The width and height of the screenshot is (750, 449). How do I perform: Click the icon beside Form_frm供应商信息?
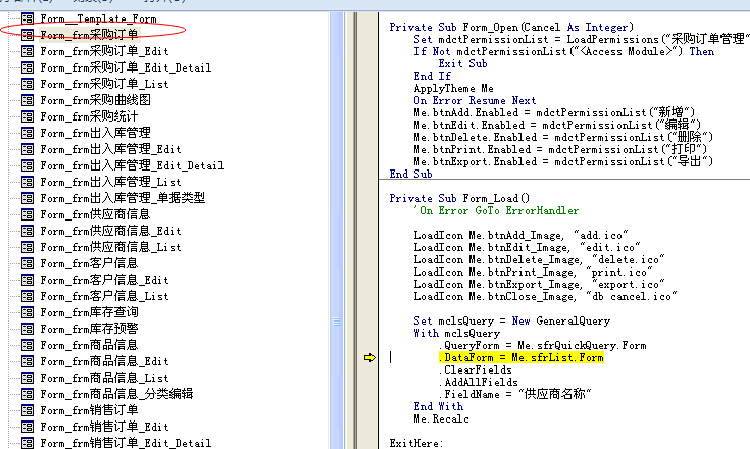pyautogui.click(x=27, y=214)
